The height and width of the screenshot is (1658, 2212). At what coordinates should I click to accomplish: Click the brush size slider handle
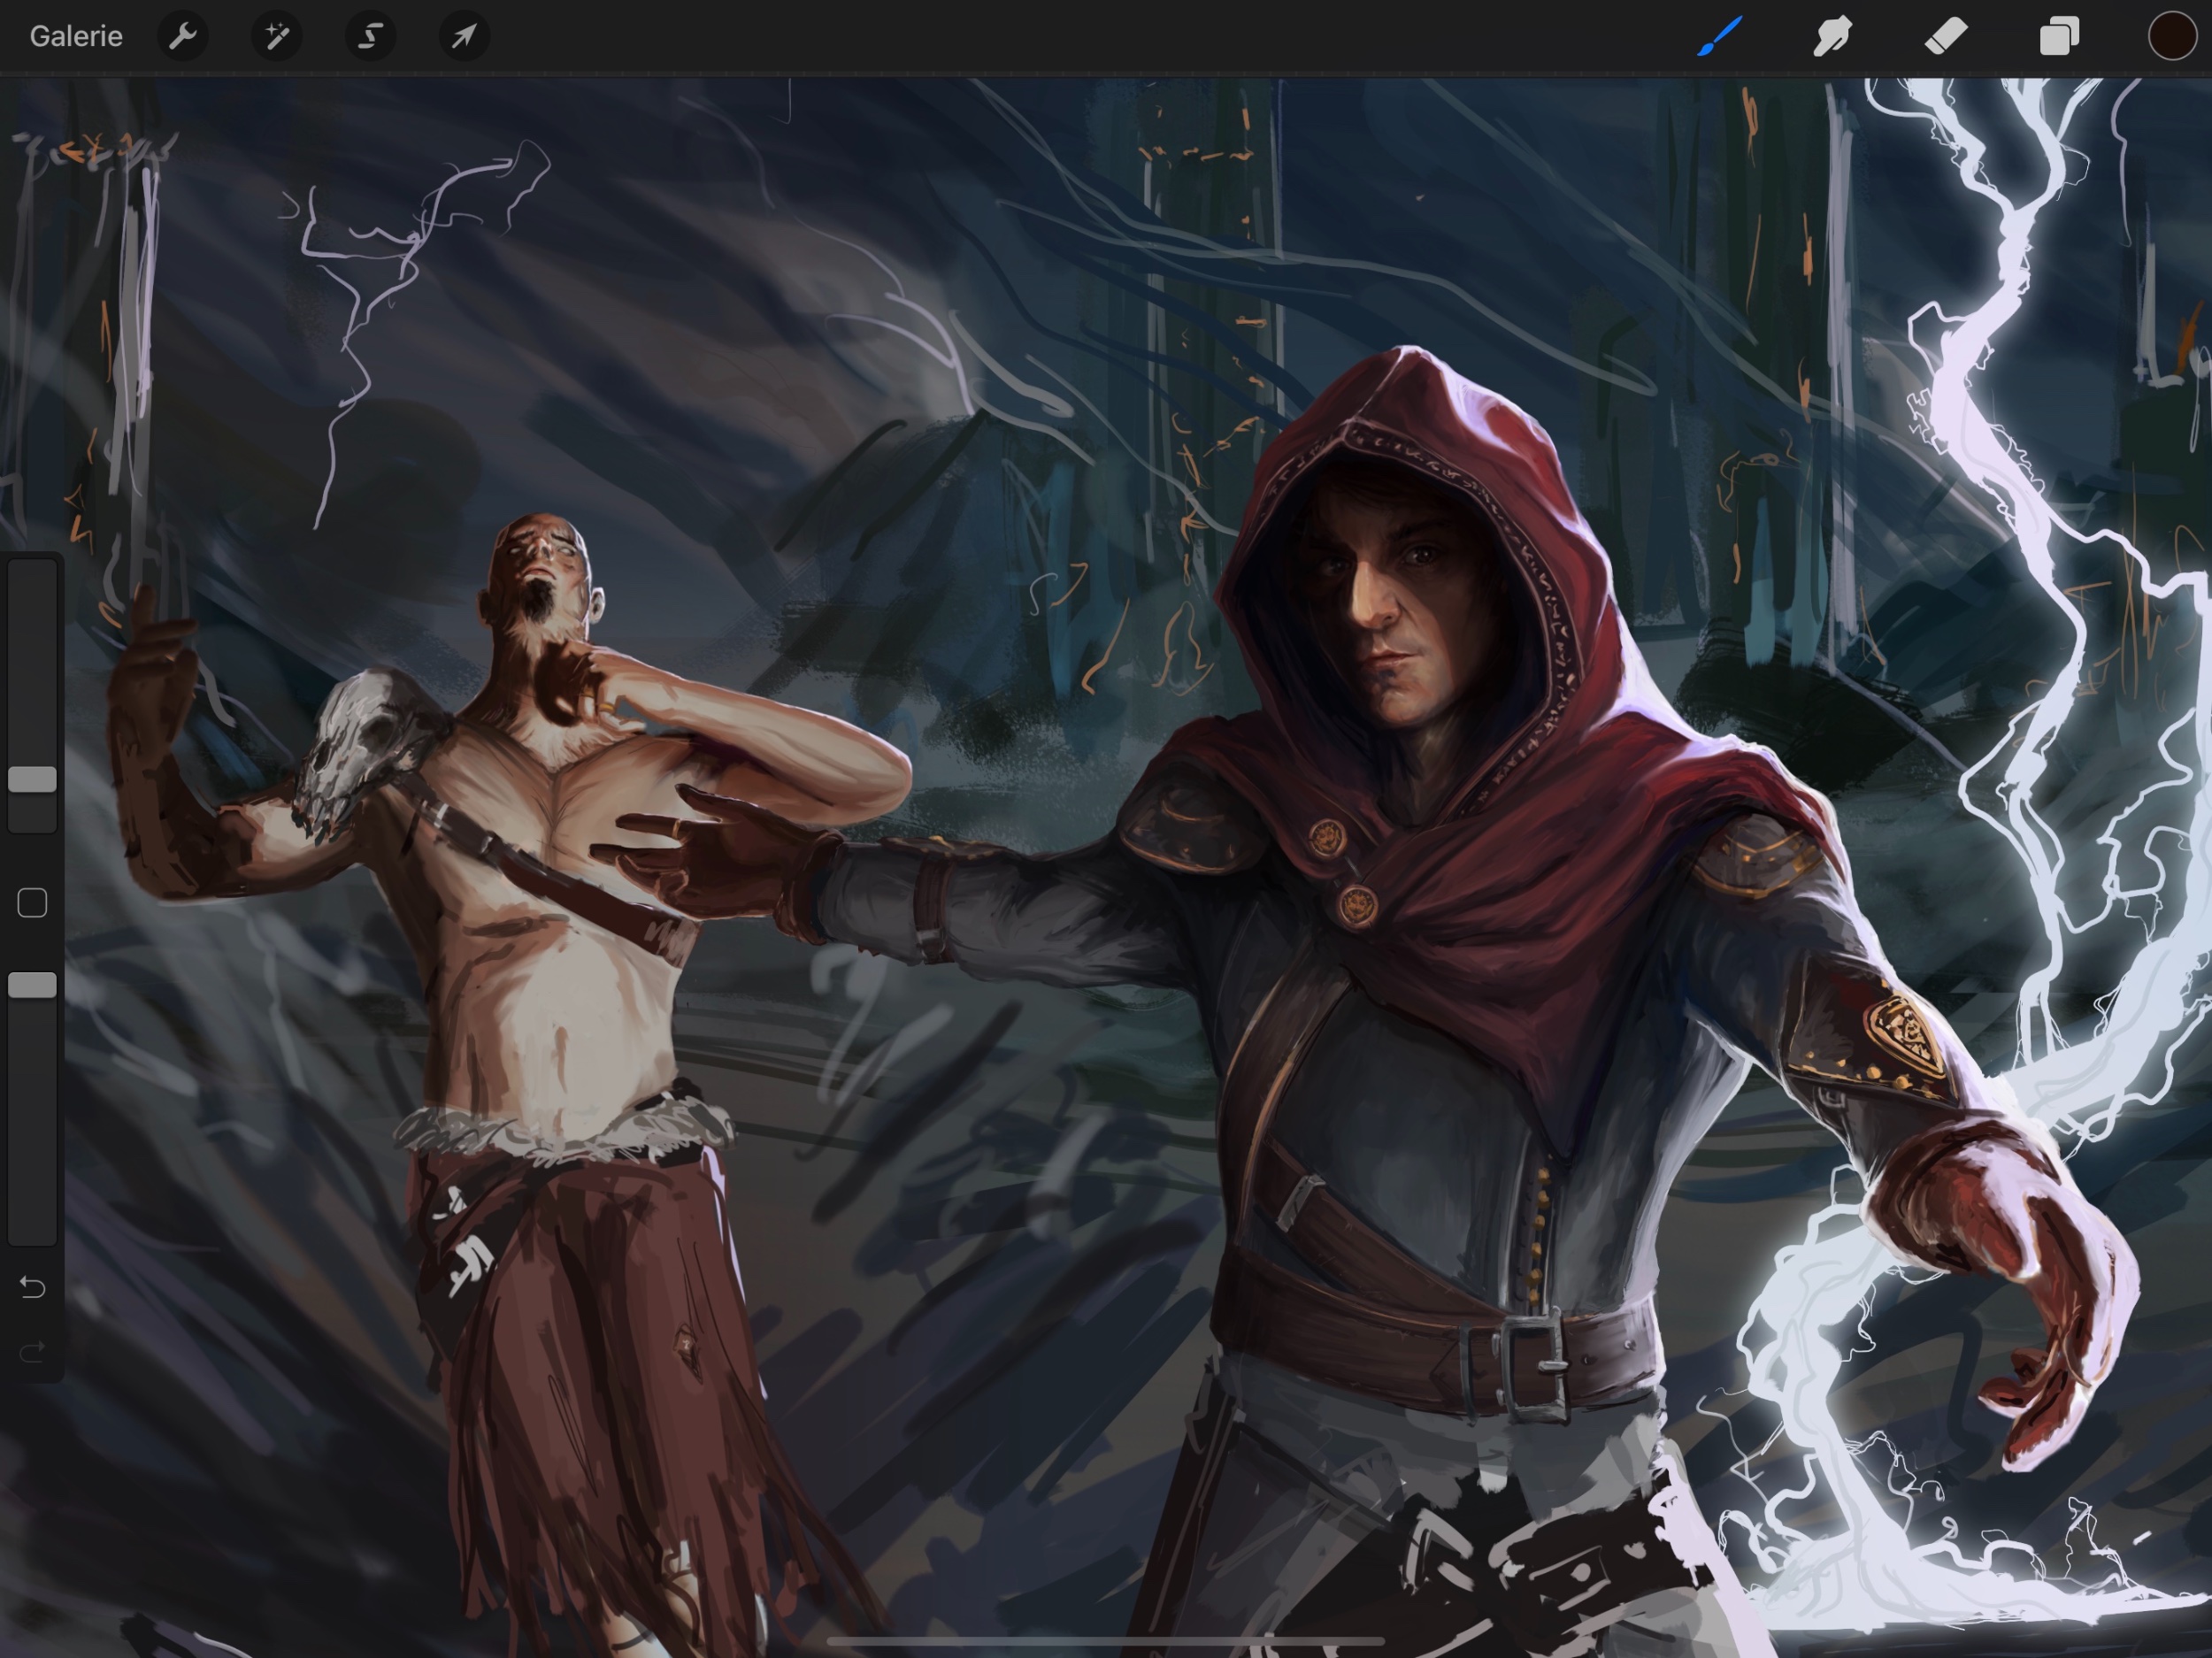[32, 780]
